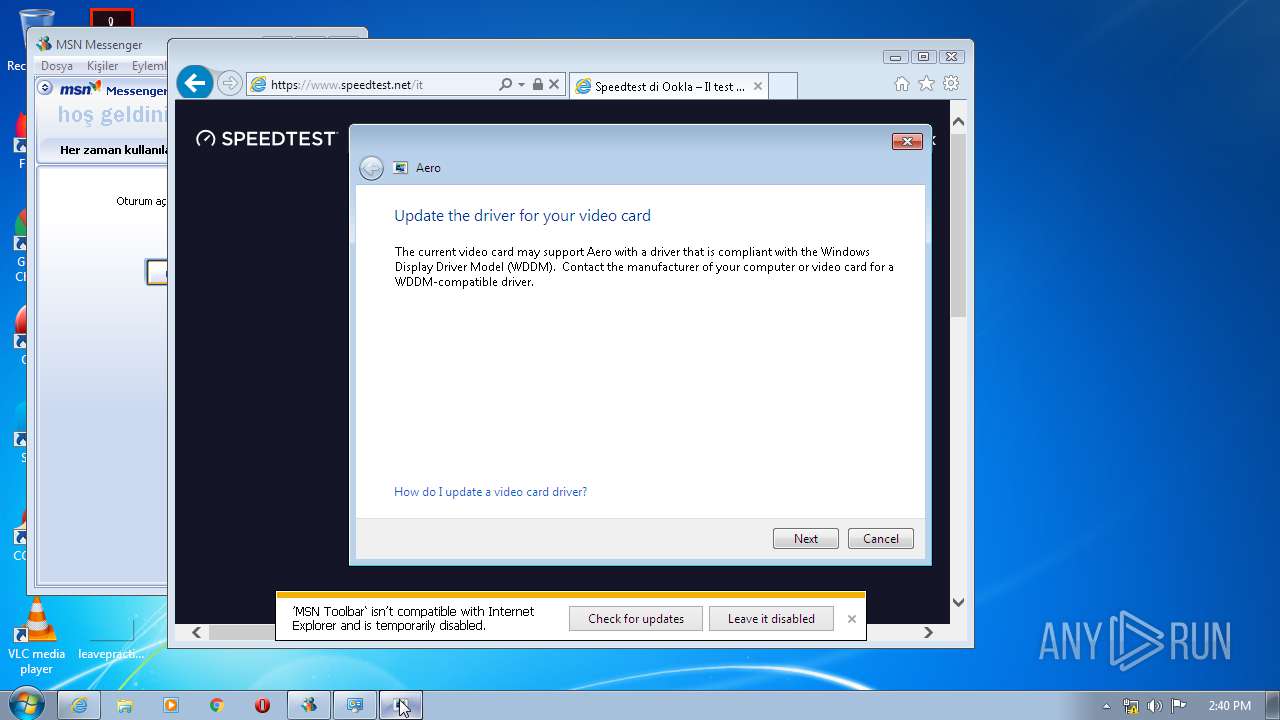Close the Speedtest di Ookla tab
Image resolution: width=1280 pixels, height=720 pixels.
pos(758,87)
